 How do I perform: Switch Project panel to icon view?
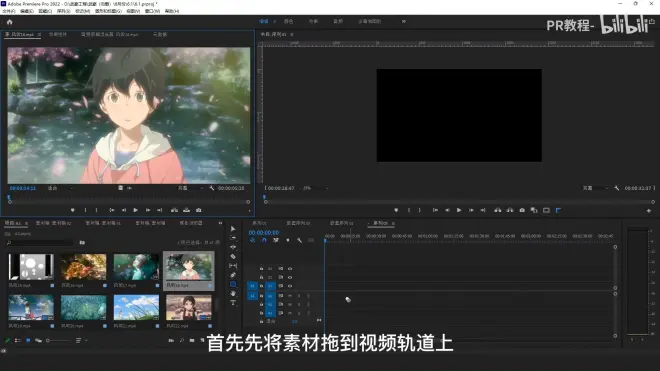pos(28,340)
